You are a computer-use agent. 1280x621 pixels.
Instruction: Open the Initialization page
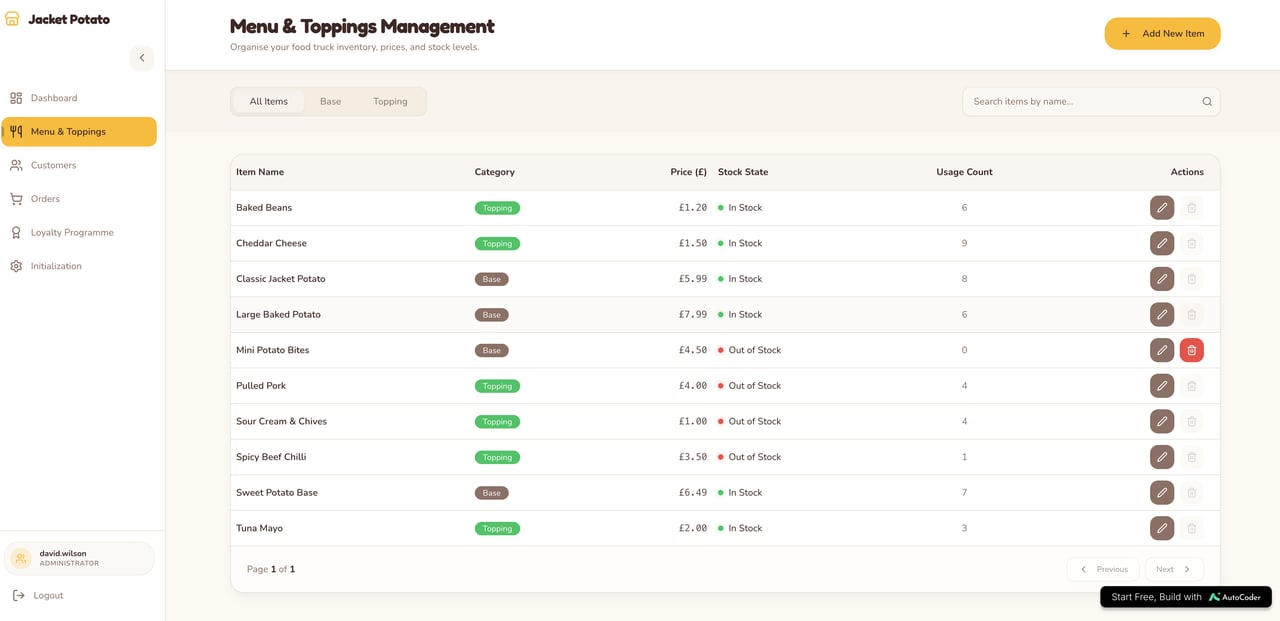tap(79, 266)
